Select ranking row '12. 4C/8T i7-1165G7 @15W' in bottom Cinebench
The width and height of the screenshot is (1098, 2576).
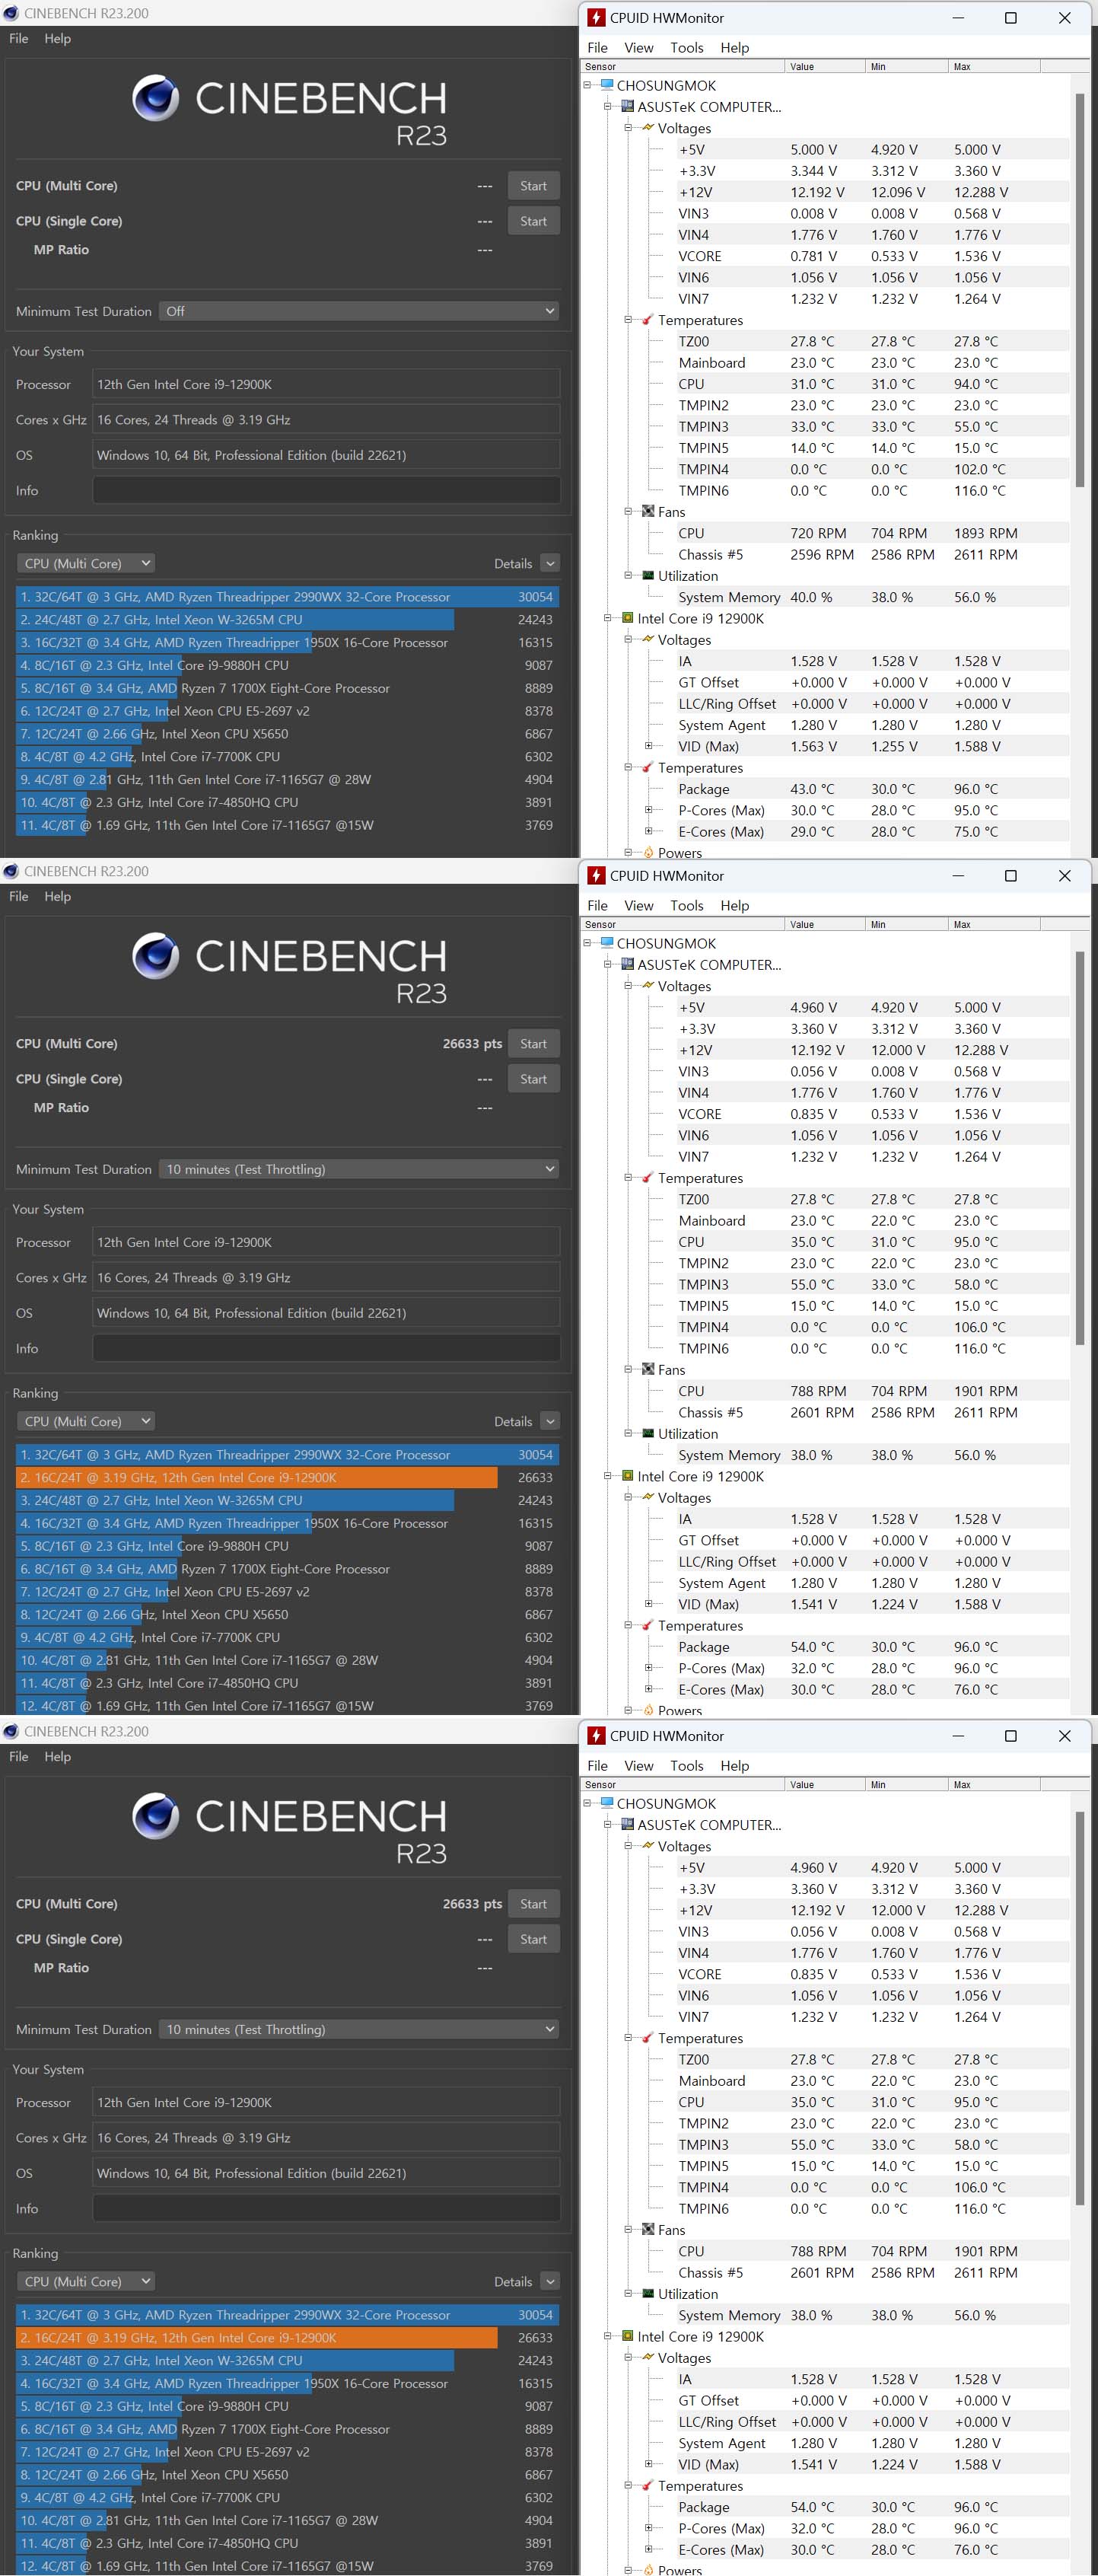[x=287, y=2565]
